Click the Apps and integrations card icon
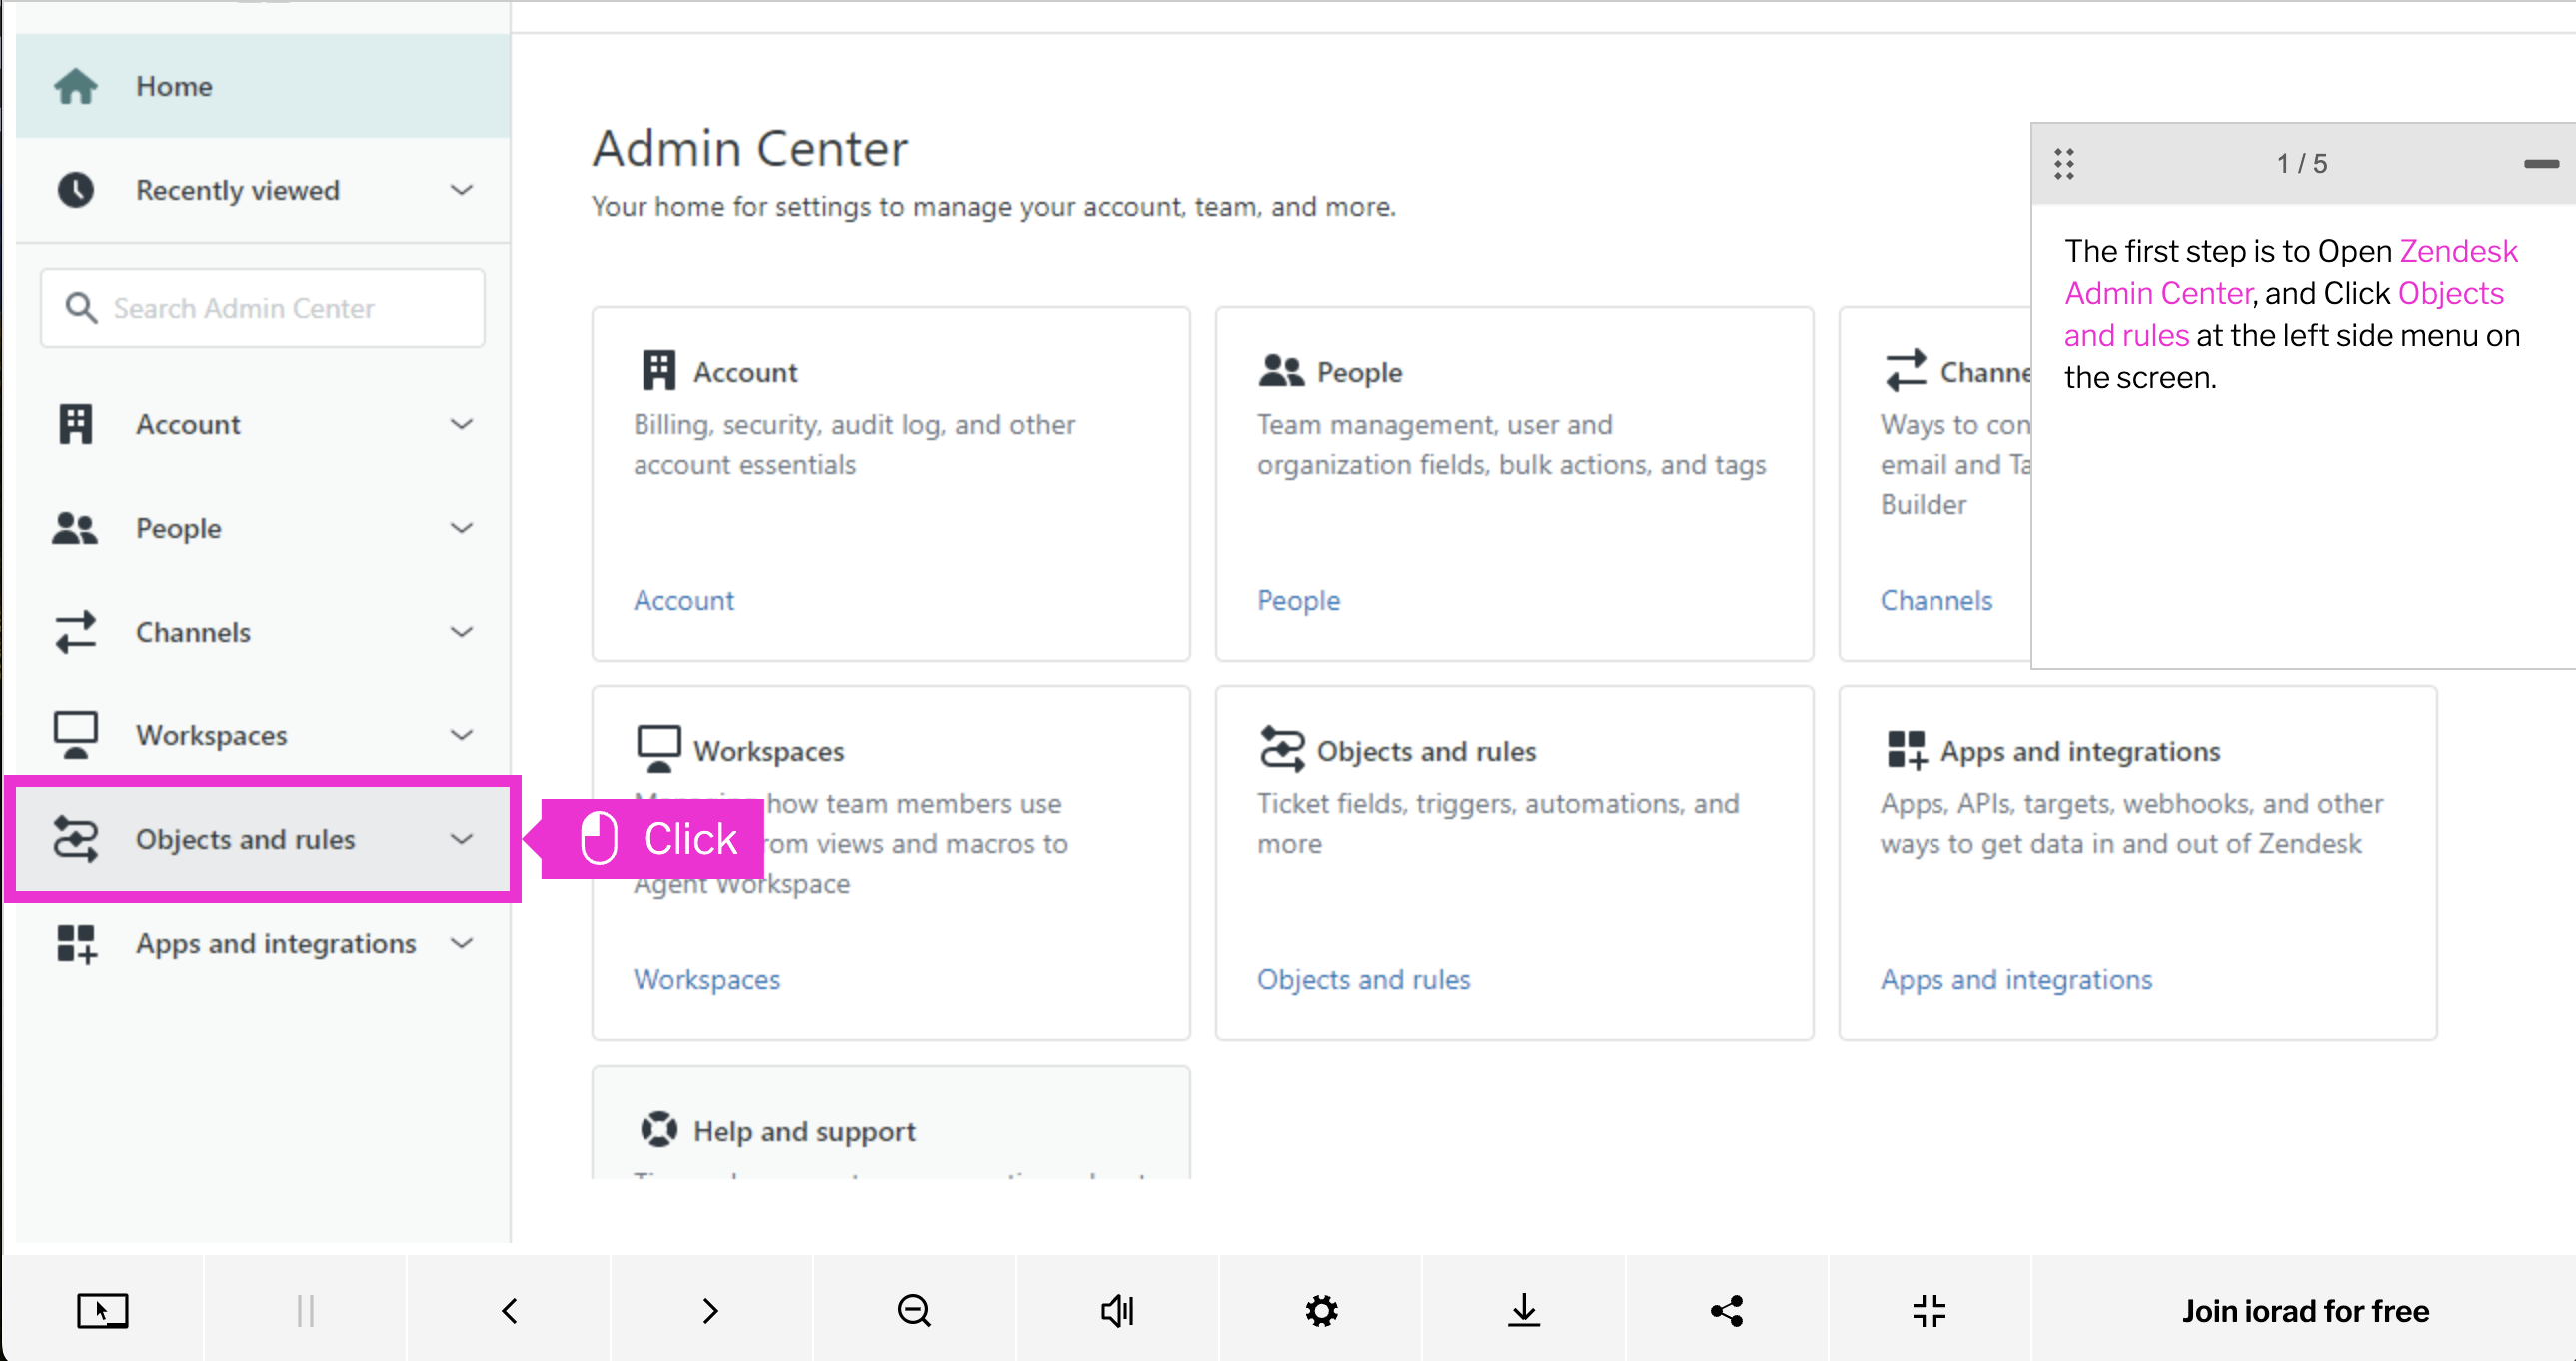The height and width of the screenshot is (1361, 2576). click(1906, 750)
